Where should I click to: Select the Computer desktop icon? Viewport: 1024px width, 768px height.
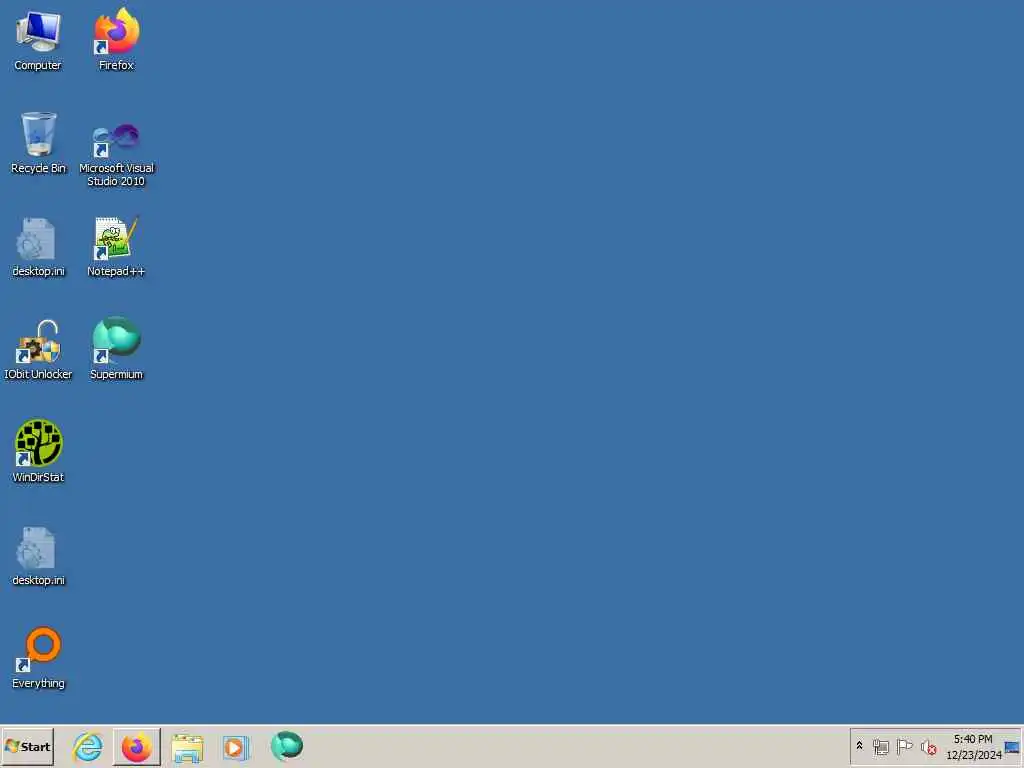point(38,40)
